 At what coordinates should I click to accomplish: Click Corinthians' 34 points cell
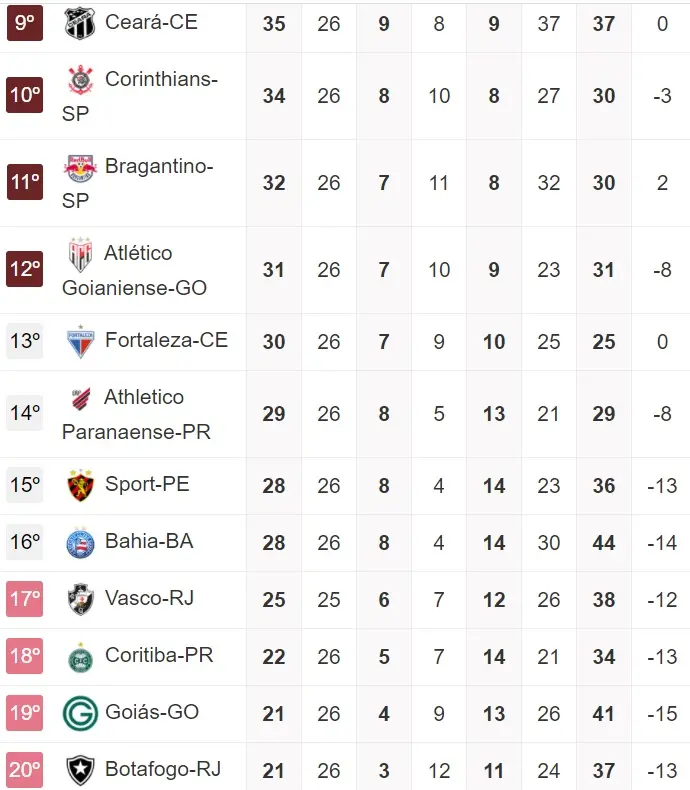[x=274, y=96]
